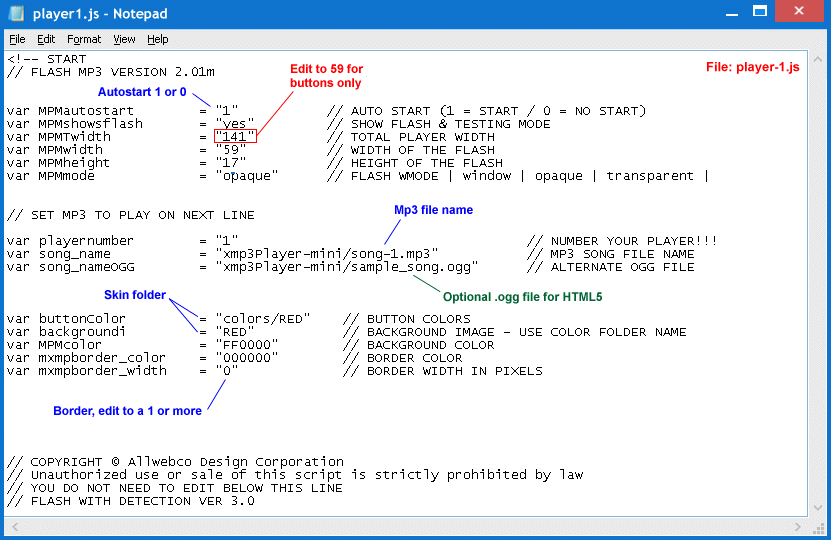The image size is (831, 540).
Task: Close the player1.js Notepad window
Action: pos(801,11)
